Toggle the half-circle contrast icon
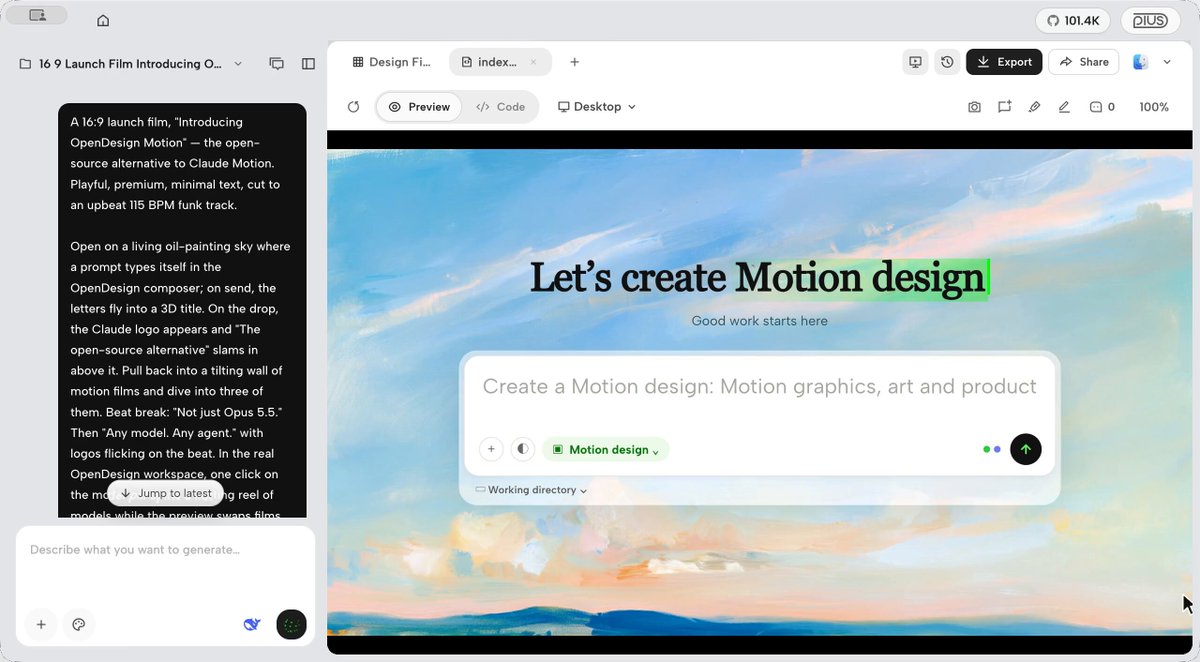This screenshot has height=662, width=1200. [x=523, y=450]
